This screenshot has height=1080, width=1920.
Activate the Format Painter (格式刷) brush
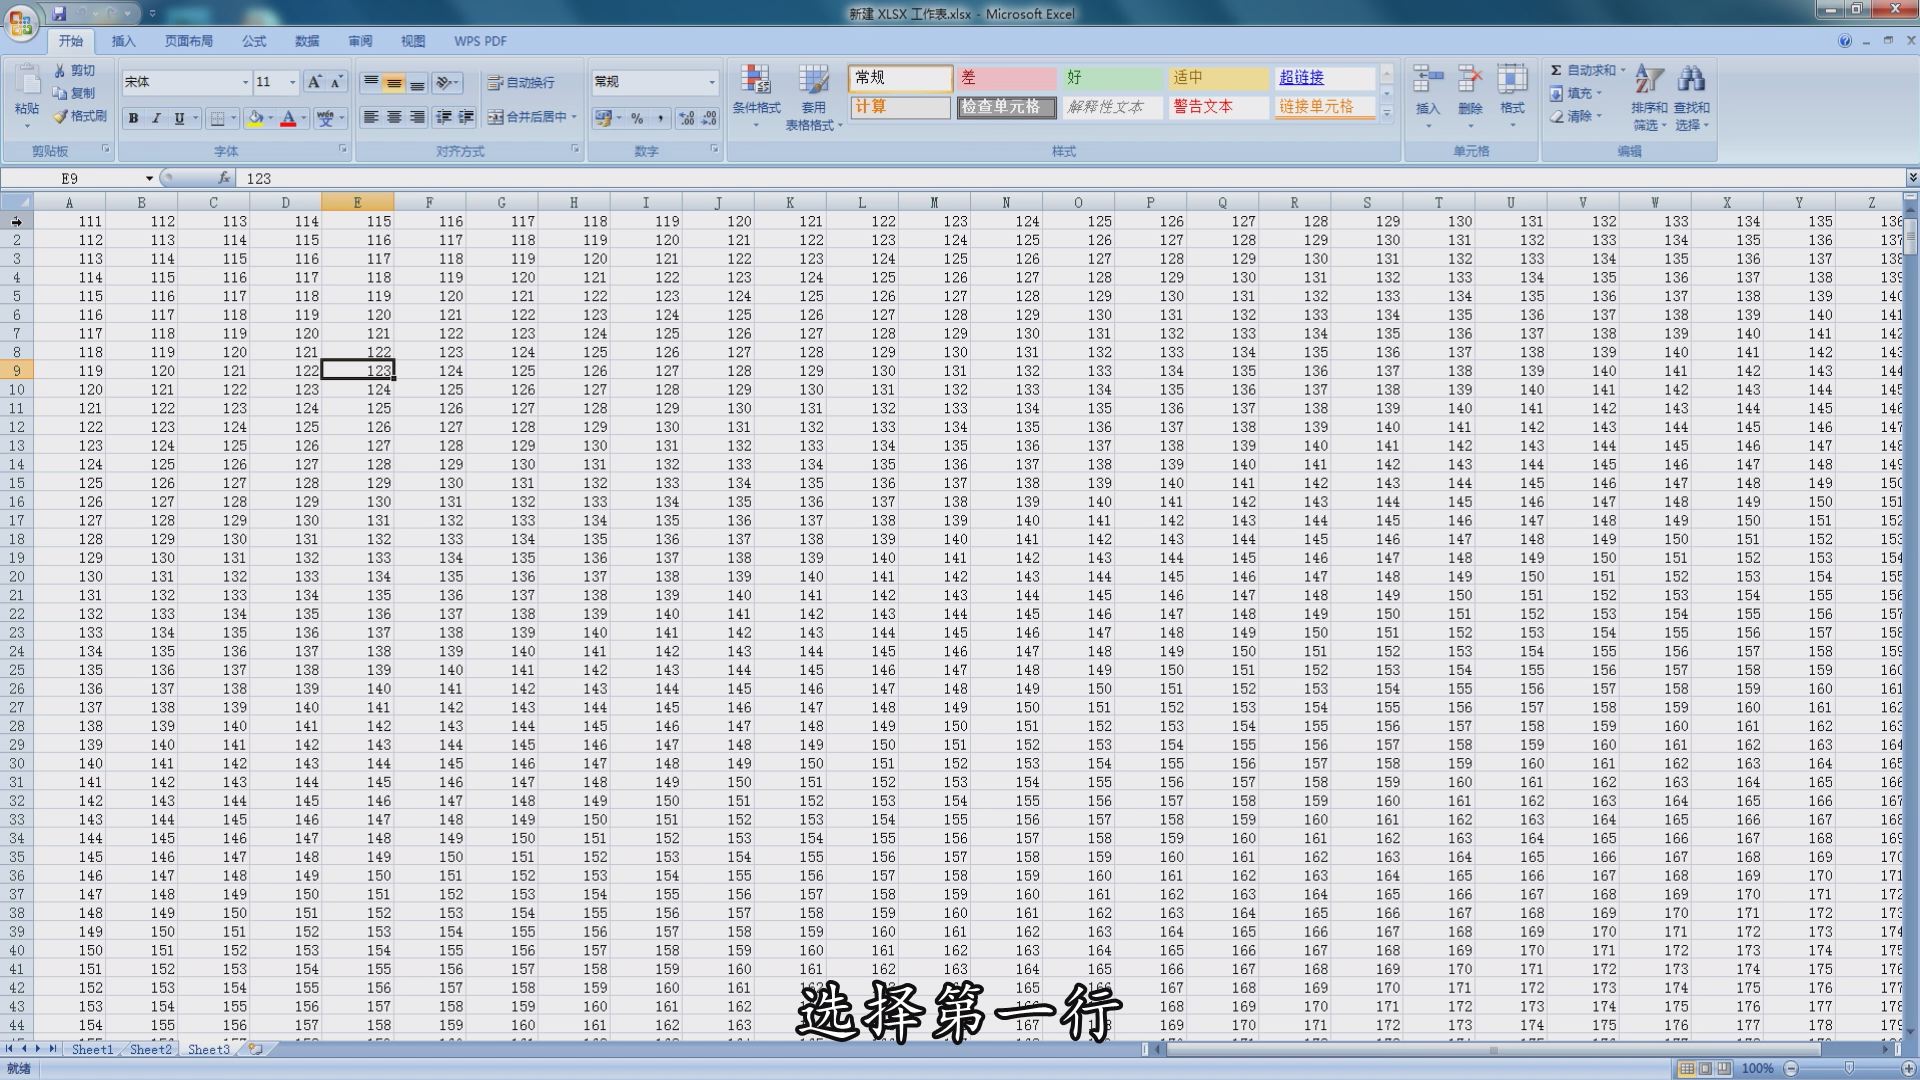(80, 116)
